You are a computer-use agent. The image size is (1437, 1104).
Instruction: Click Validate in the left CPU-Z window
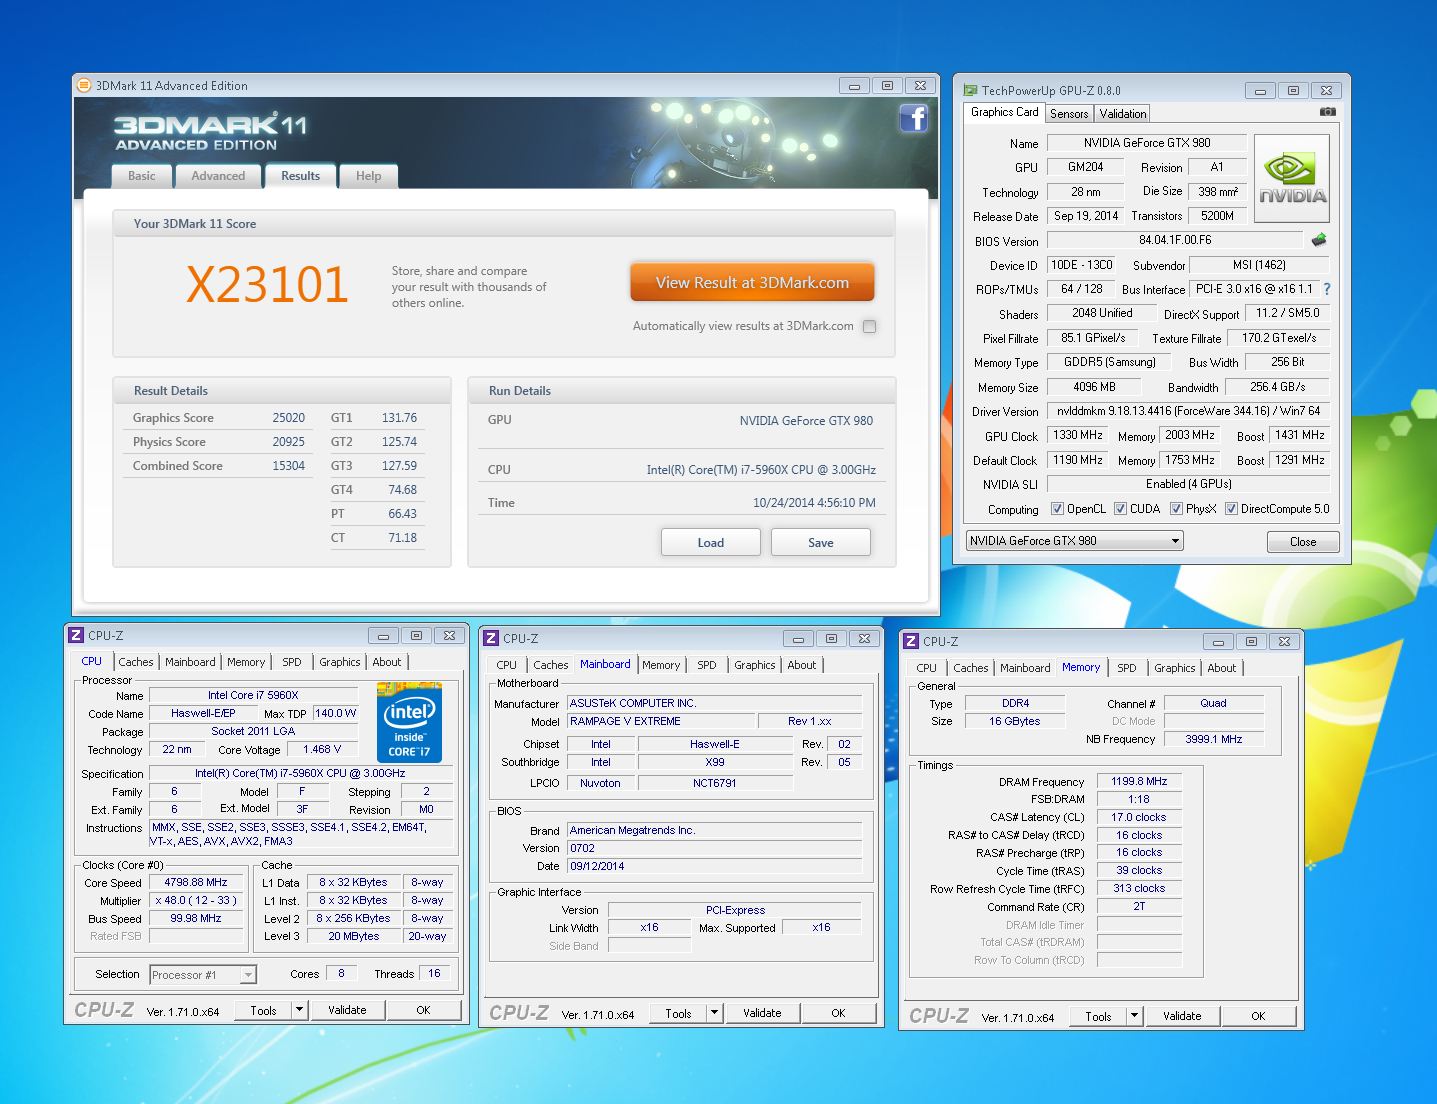pos(347,1010)
